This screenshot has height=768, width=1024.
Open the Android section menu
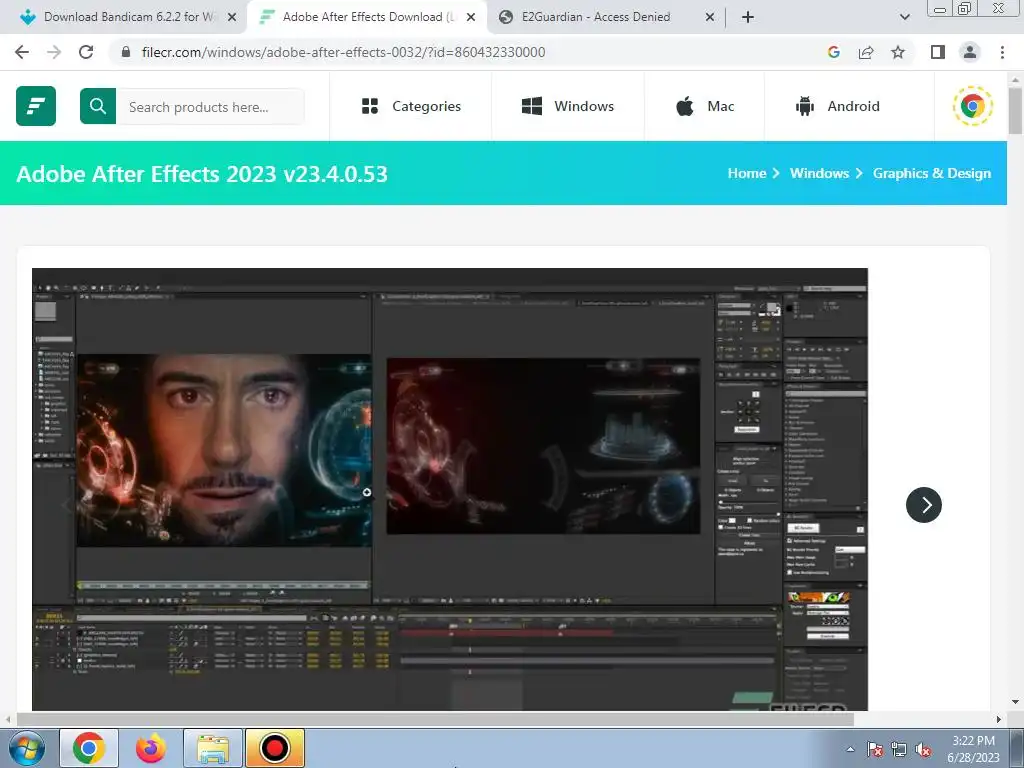(x=837, y=106)
